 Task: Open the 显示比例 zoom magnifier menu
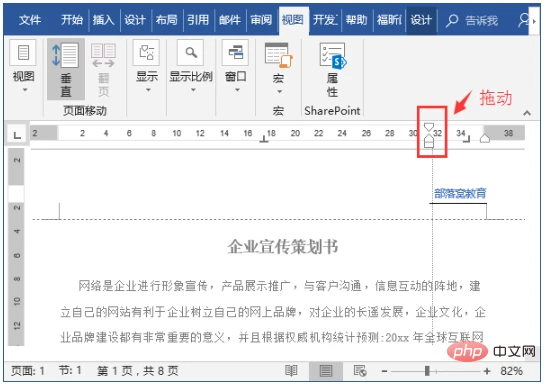pos(191,66)
